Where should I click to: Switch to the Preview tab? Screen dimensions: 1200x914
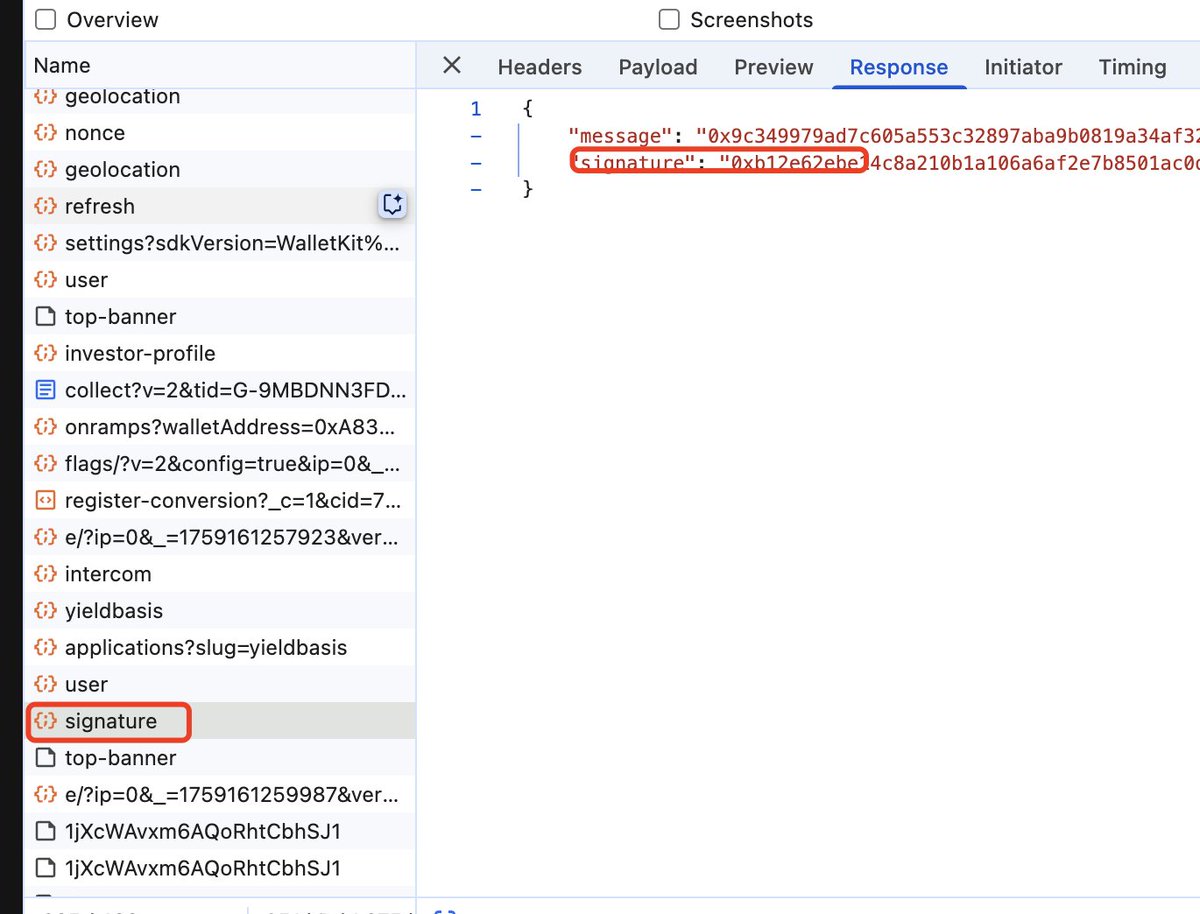coord(773,67)
